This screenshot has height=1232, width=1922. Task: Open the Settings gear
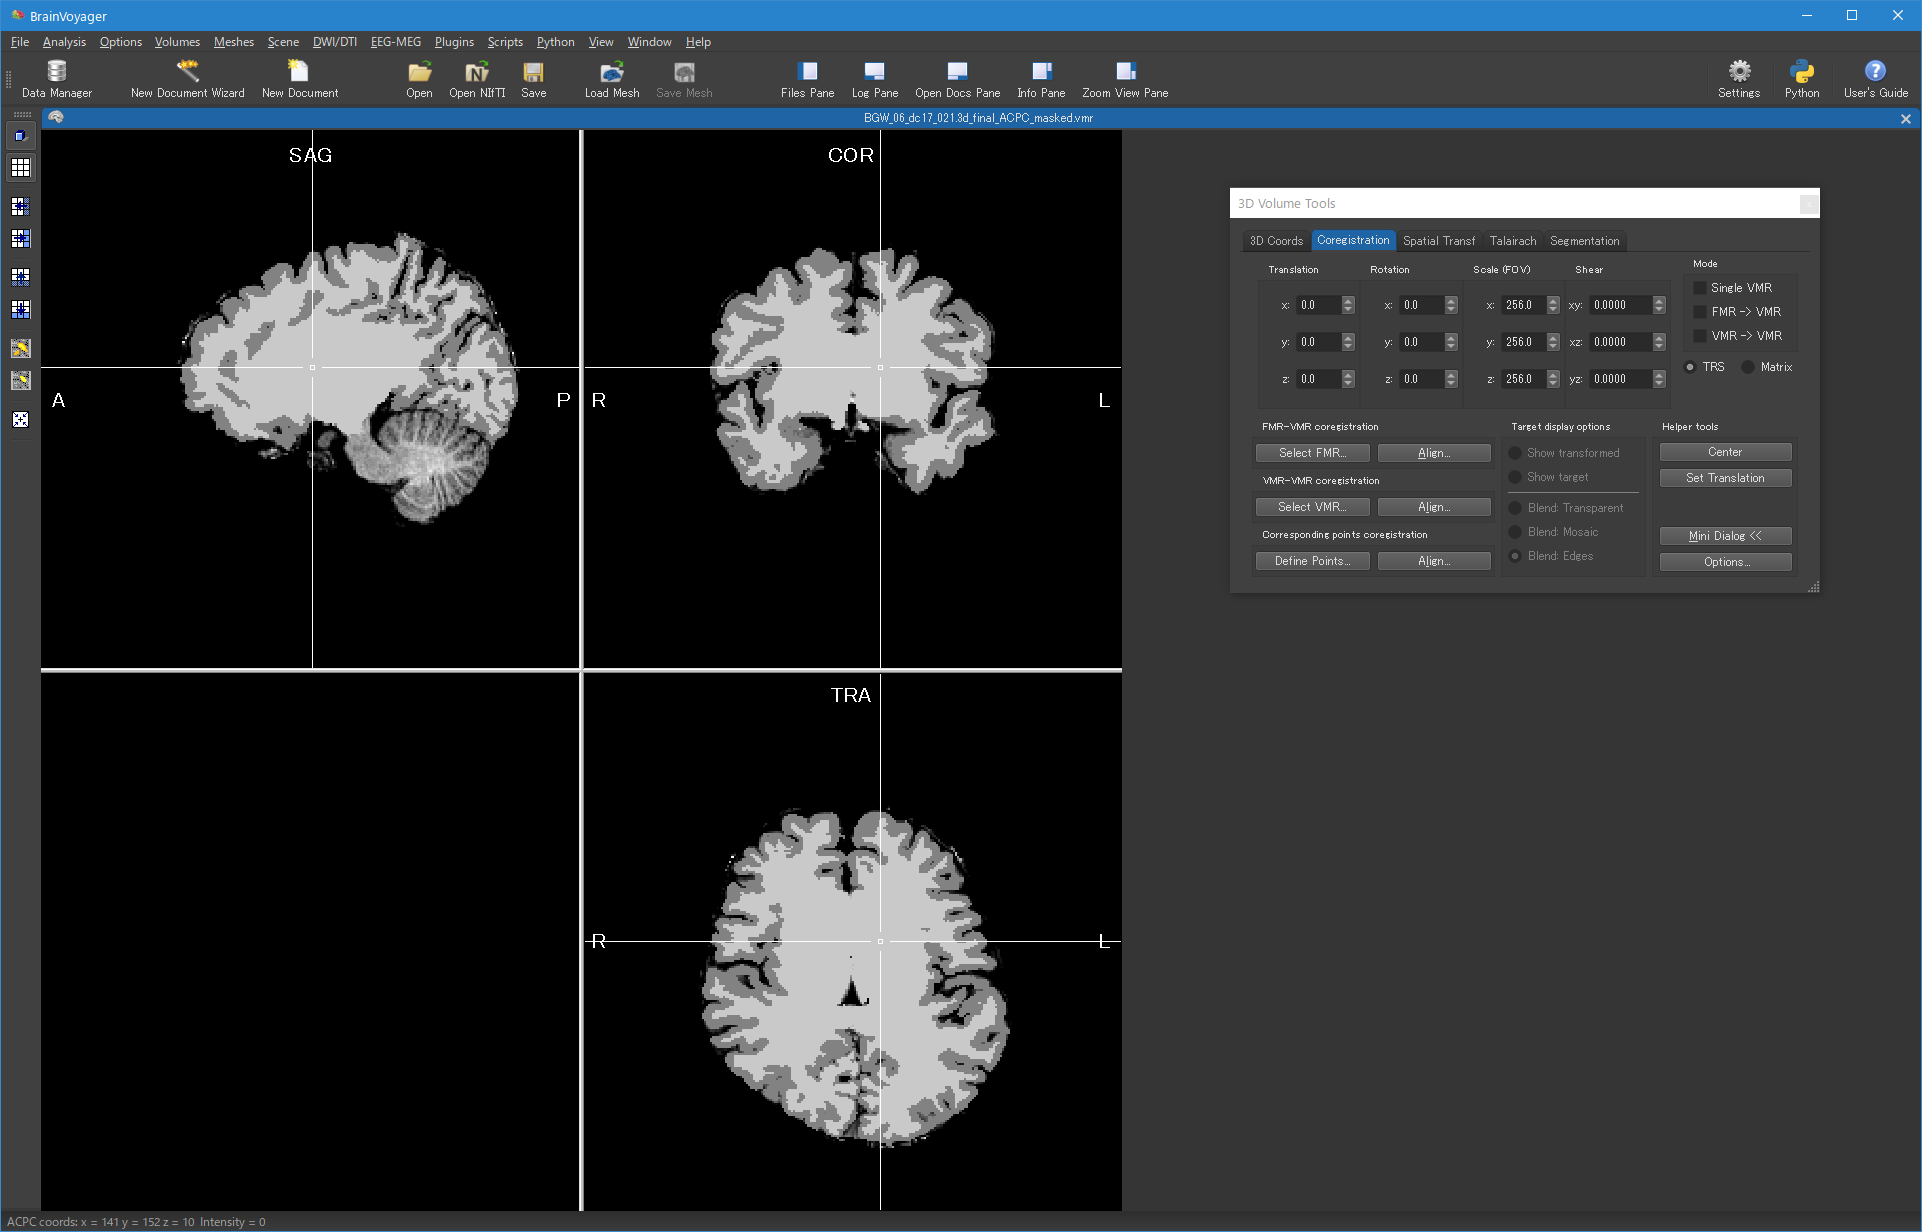[x=1739, y=78]
